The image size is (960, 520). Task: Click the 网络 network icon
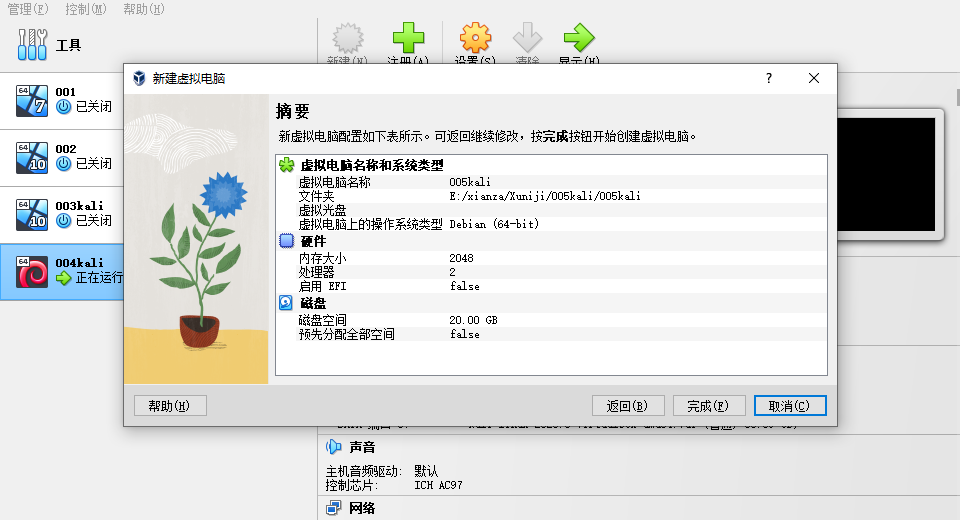pyautogui.click(x=334, y=508)
